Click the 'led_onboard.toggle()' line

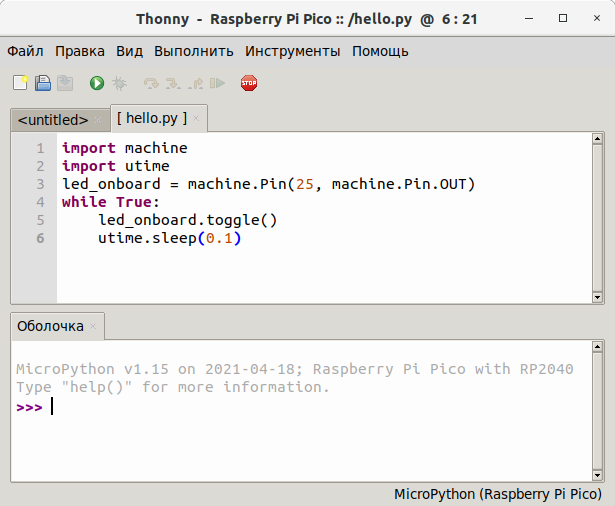pyautogui.click(x=187, y=220)
